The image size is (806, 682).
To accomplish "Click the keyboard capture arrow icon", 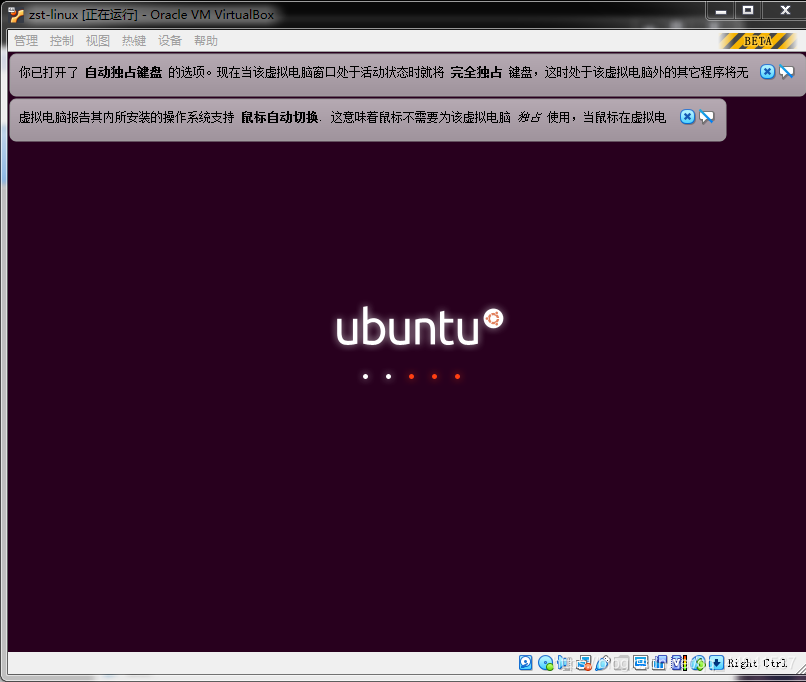I will [716, 663].
